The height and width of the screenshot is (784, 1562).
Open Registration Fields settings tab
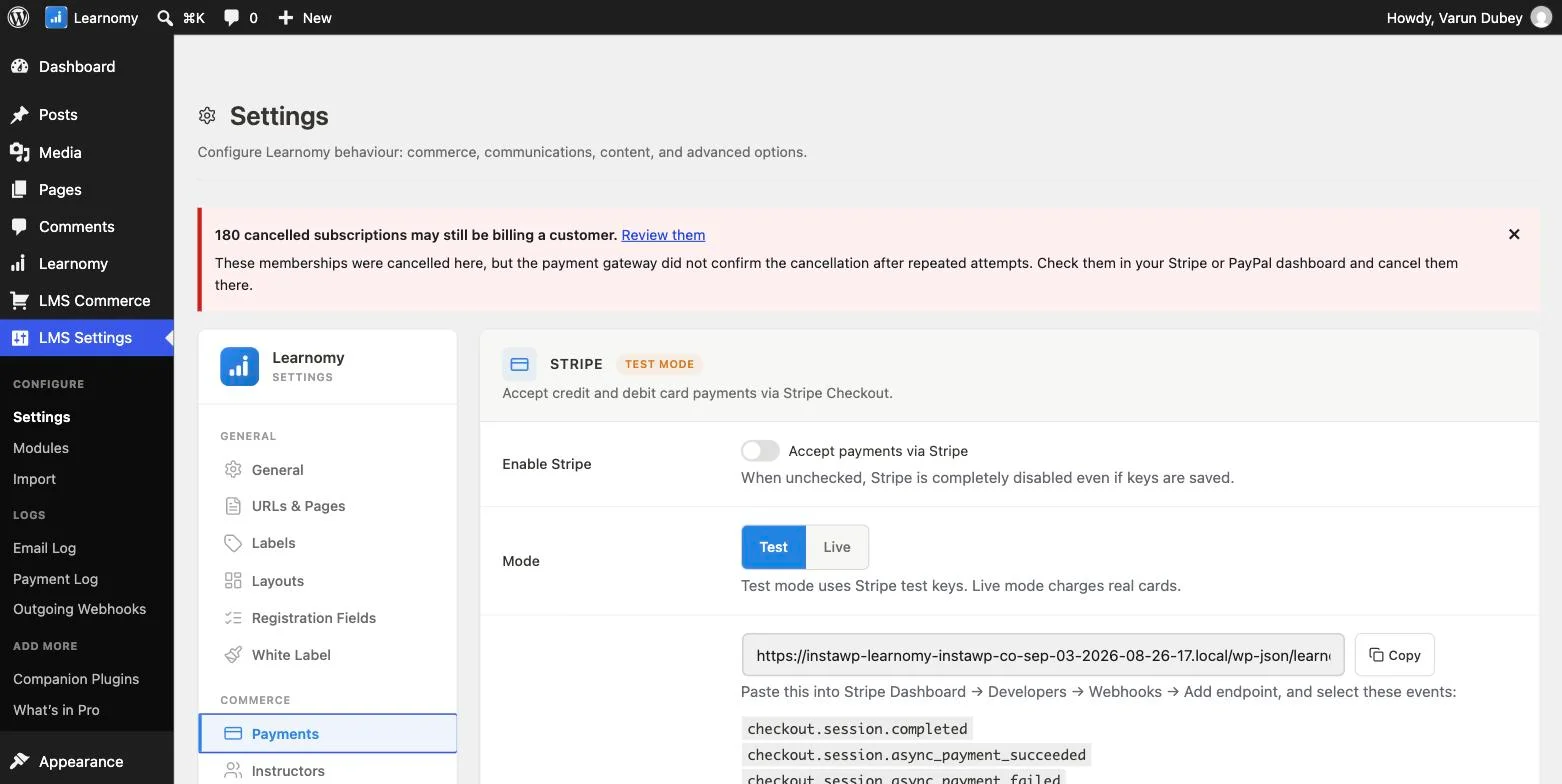pyautogui.click(x=327, y=618)
